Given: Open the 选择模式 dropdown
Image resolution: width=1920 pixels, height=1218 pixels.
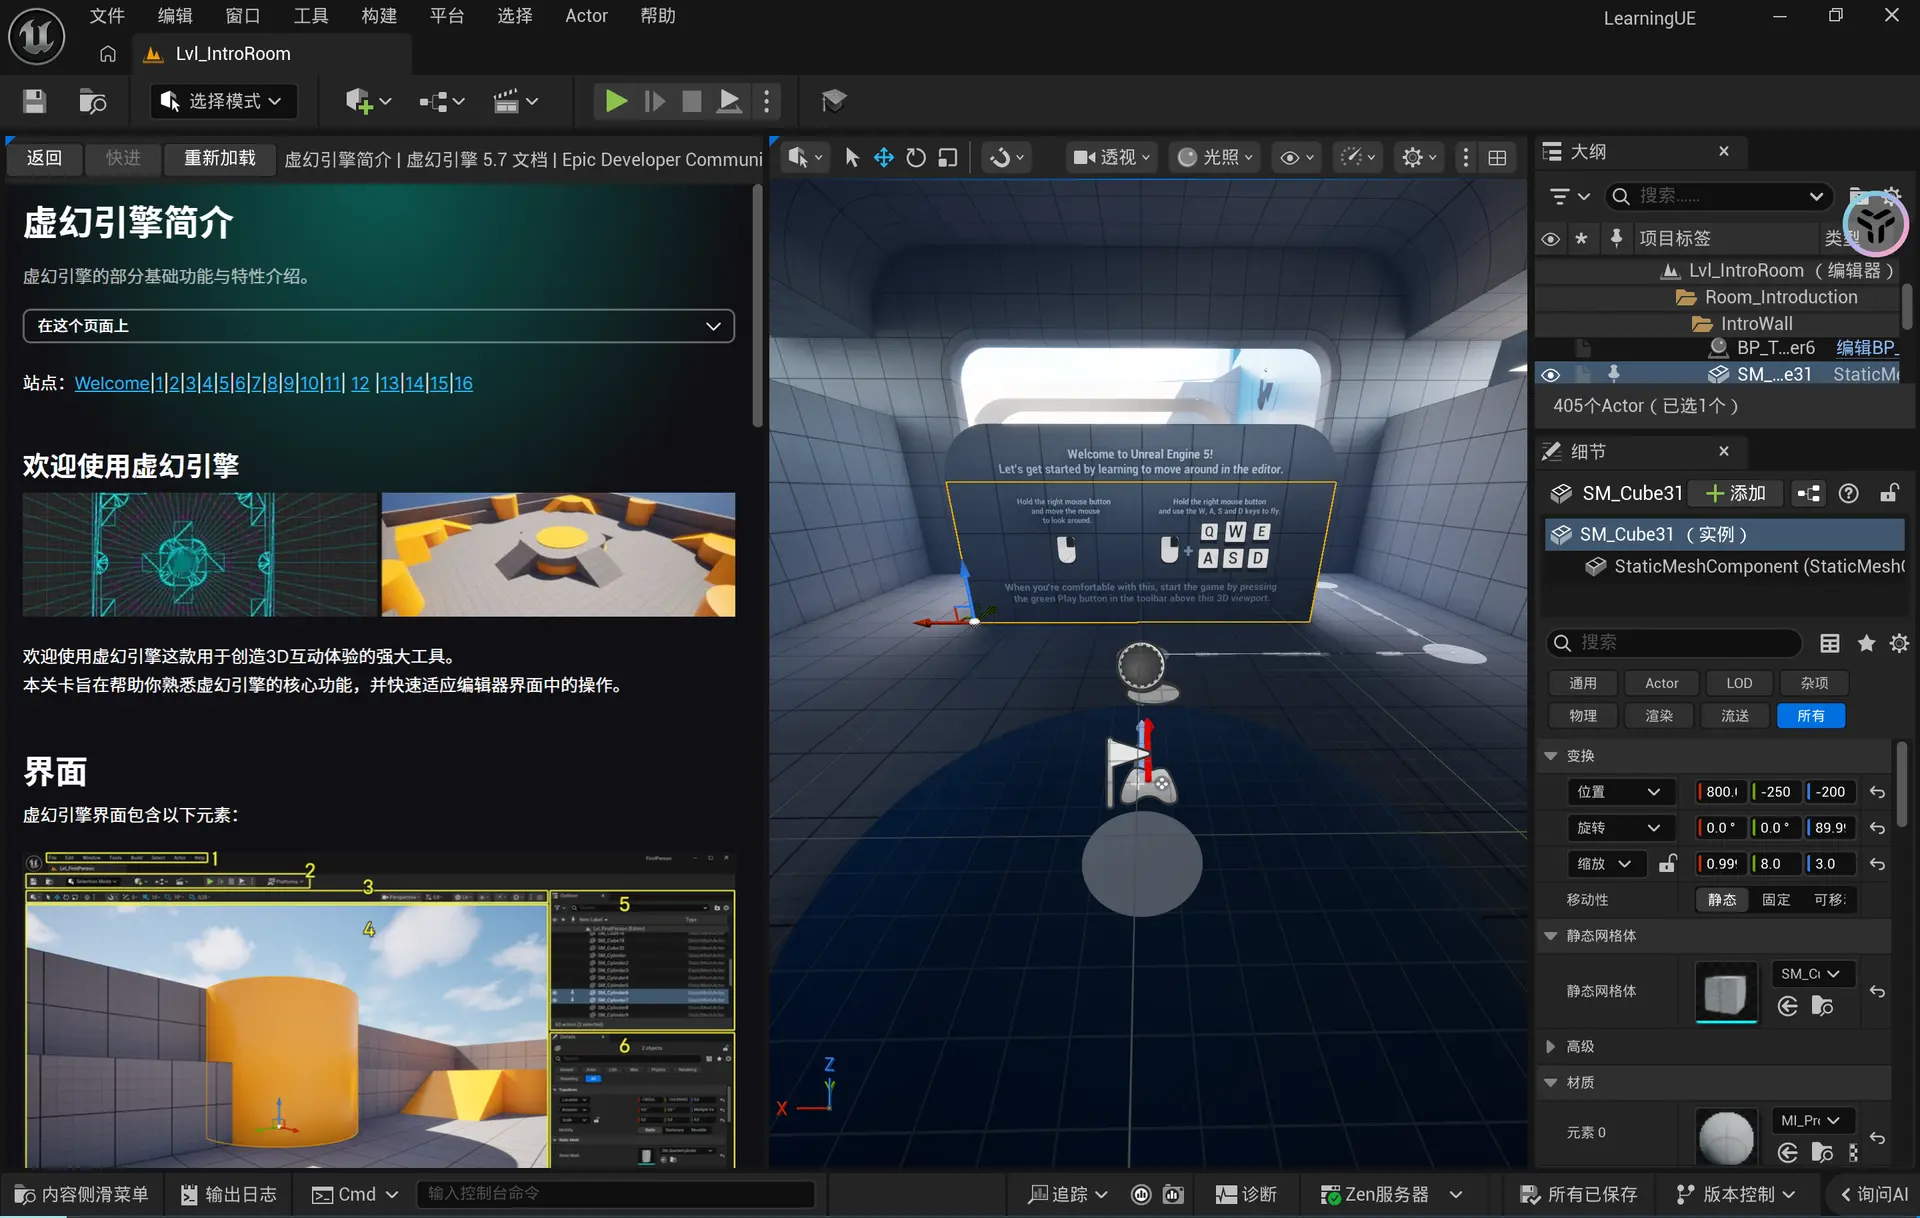Looking at the screenshot, I should pos(222,101).
